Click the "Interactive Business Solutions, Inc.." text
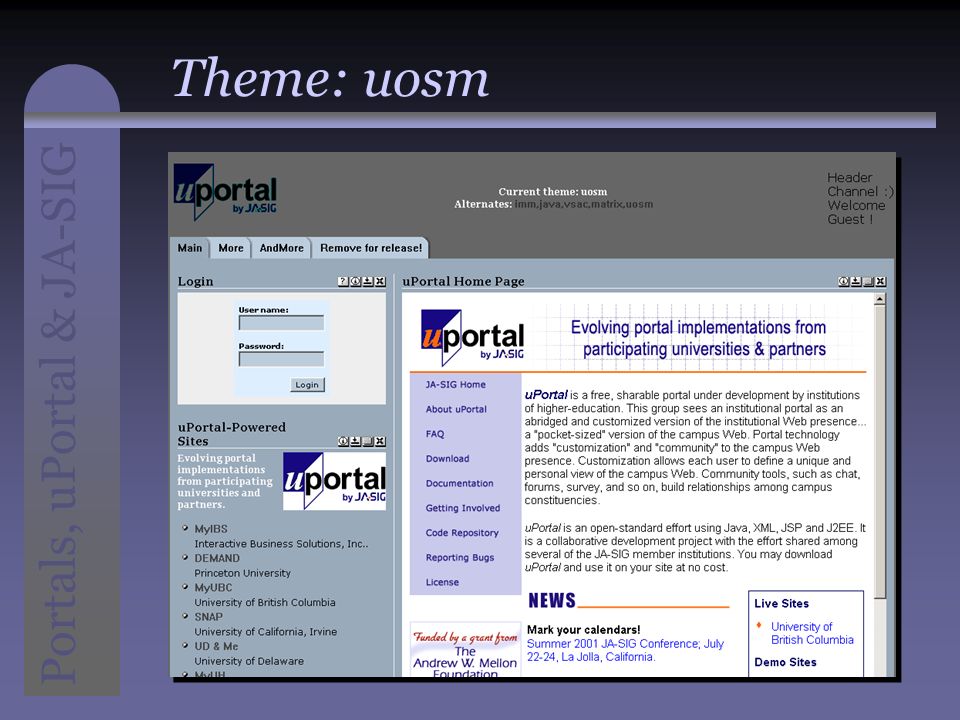 (x=281, y=544)
